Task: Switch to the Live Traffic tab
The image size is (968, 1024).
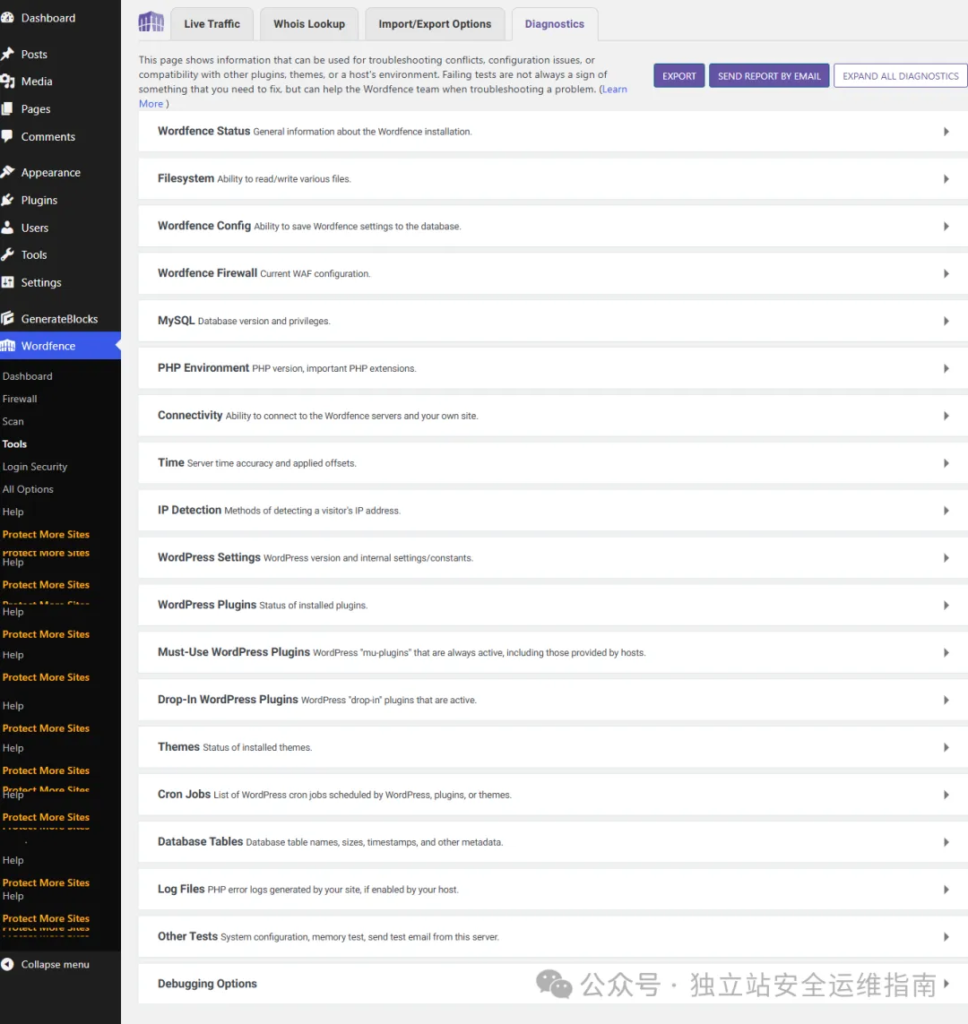Action: [212, 24]
